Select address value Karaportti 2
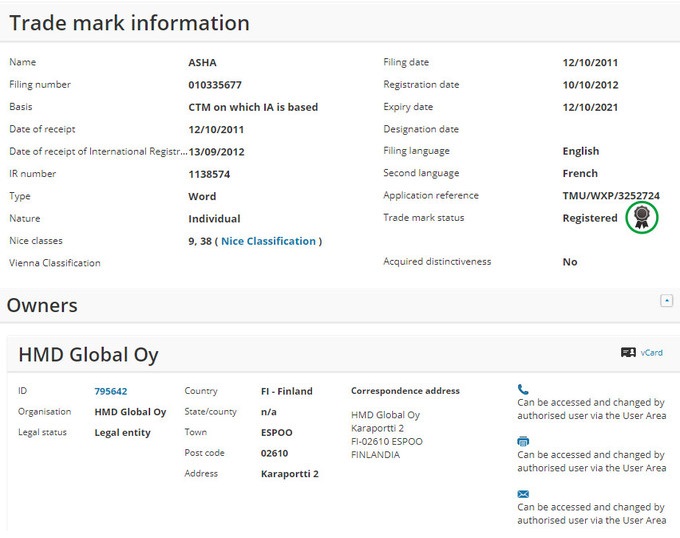This screenshot has width=680, height=538. coord(290,474)
